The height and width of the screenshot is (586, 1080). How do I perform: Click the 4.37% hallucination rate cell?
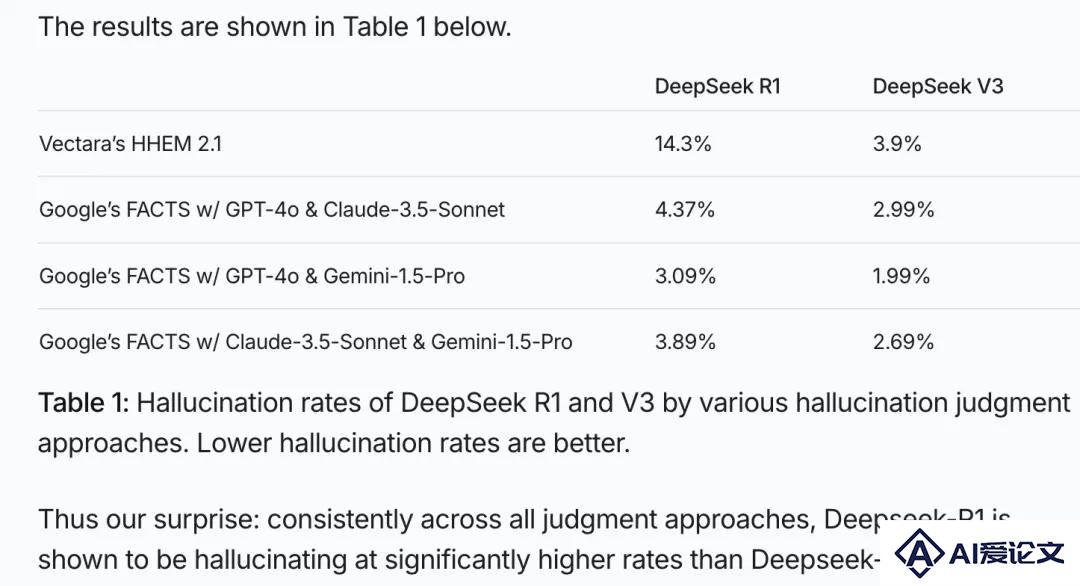coord(685,209)
